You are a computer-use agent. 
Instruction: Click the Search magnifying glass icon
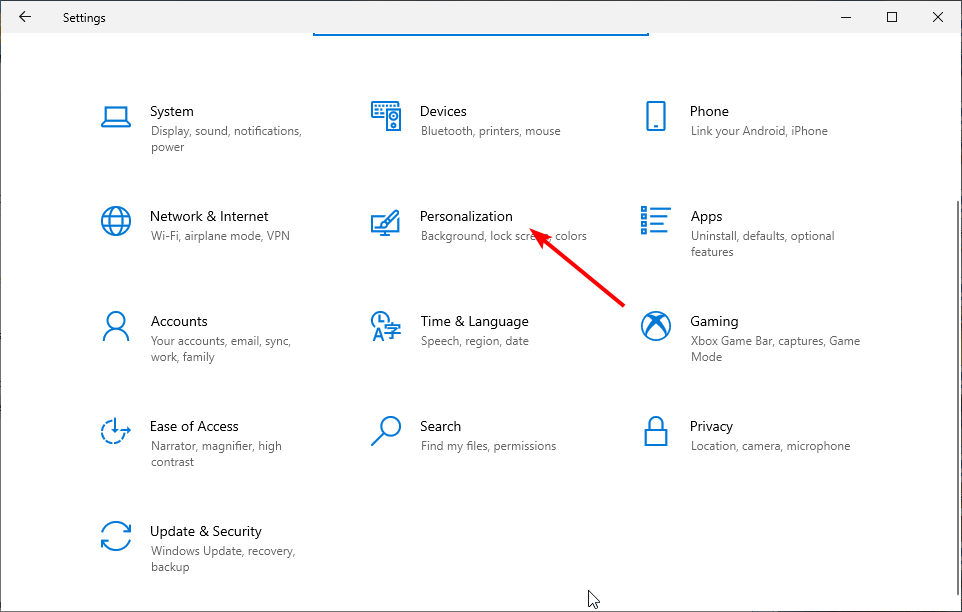386,431
